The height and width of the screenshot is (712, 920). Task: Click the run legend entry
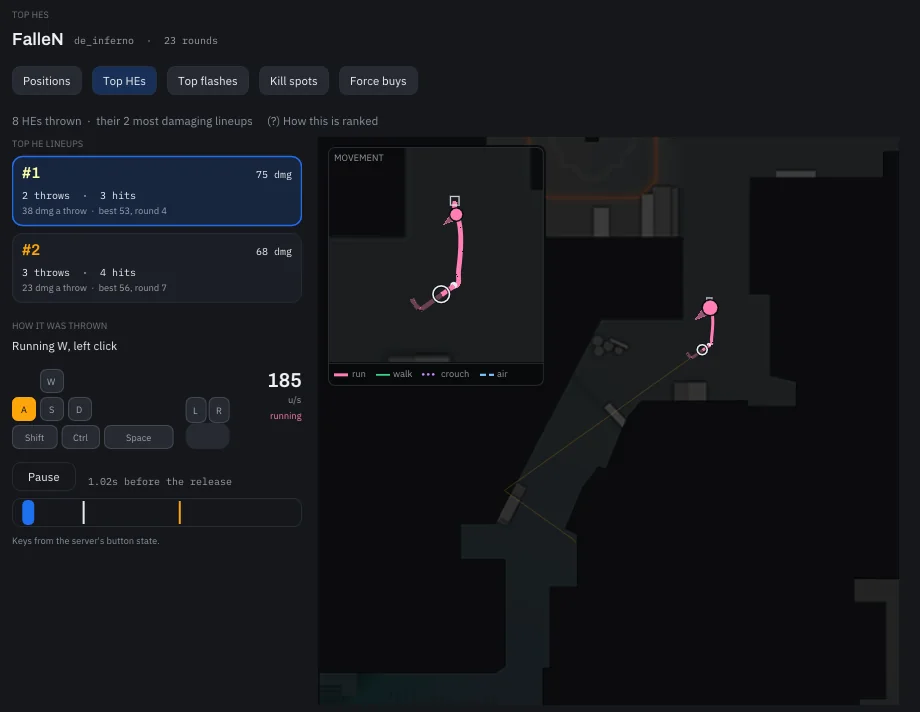350,374
